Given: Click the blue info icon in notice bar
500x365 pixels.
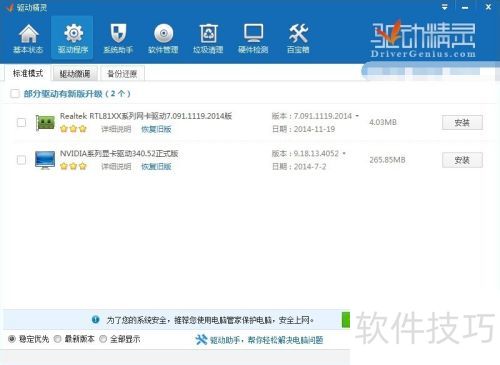Looking at the screenshot, I should 96,319.
